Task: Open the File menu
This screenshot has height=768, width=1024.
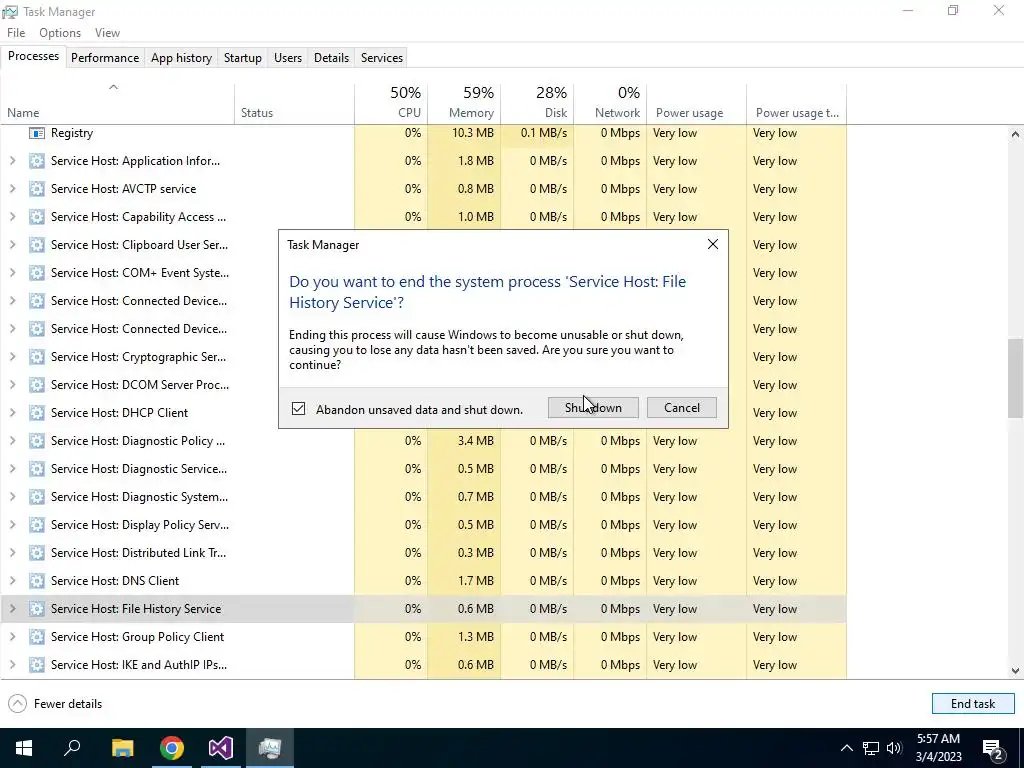Action: click(16, 33)
